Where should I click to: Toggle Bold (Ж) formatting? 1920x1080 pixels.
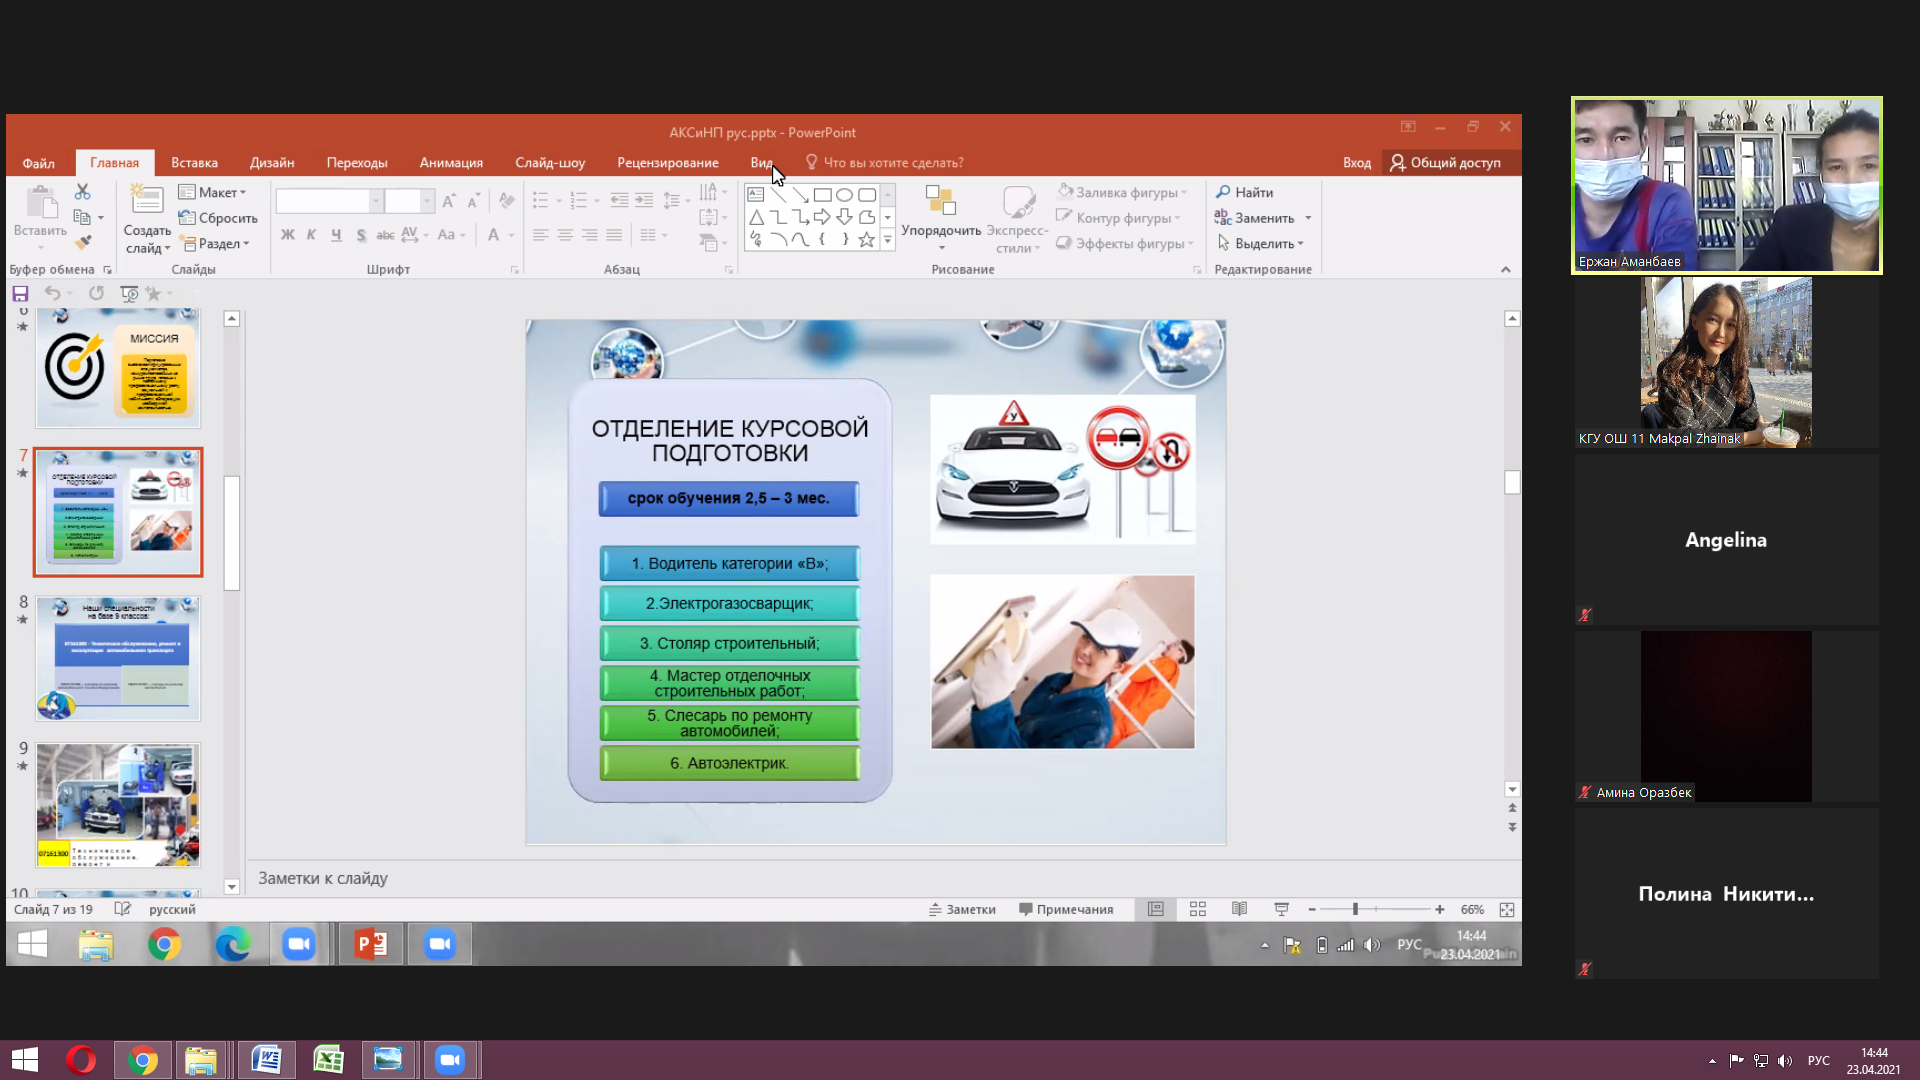tap(288, 235)
